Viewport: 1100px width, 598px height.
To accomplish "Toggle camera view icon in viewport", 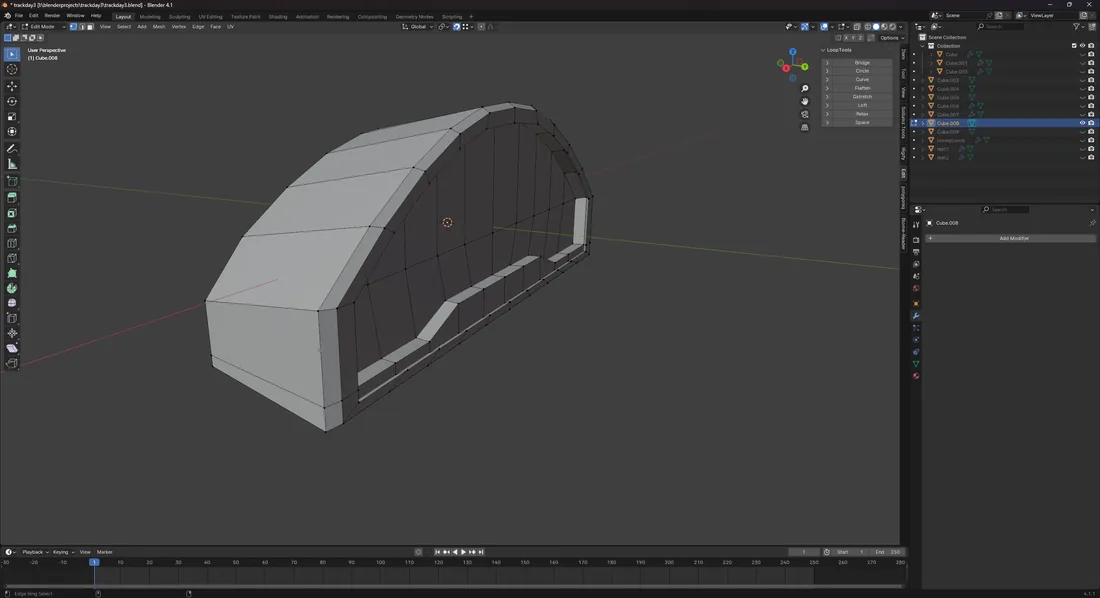I will [x=805, y=114].
